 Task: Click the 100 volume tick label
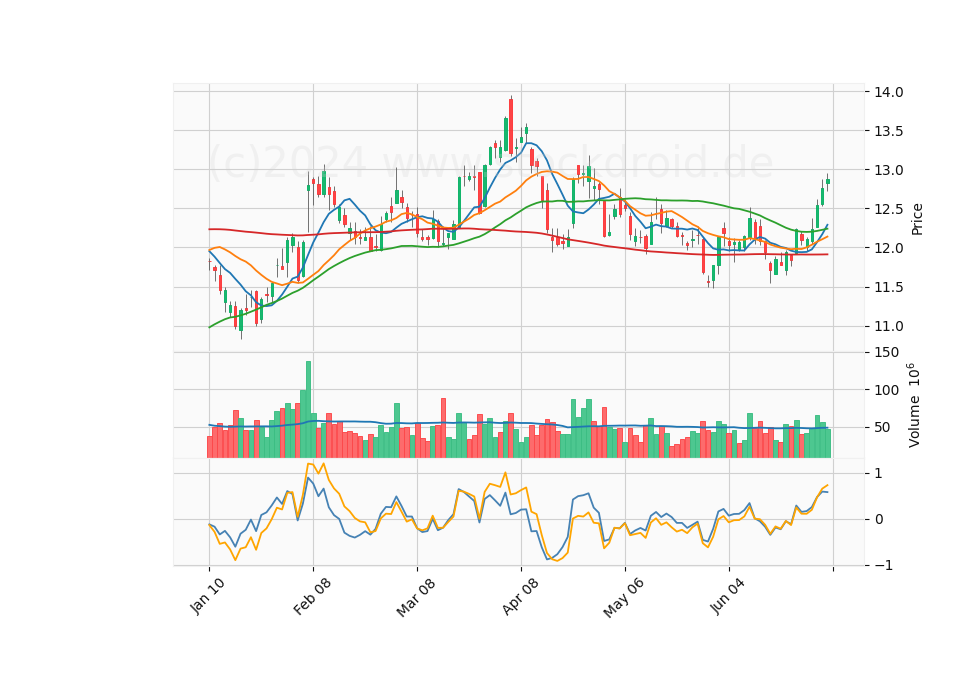click(887, 391)
